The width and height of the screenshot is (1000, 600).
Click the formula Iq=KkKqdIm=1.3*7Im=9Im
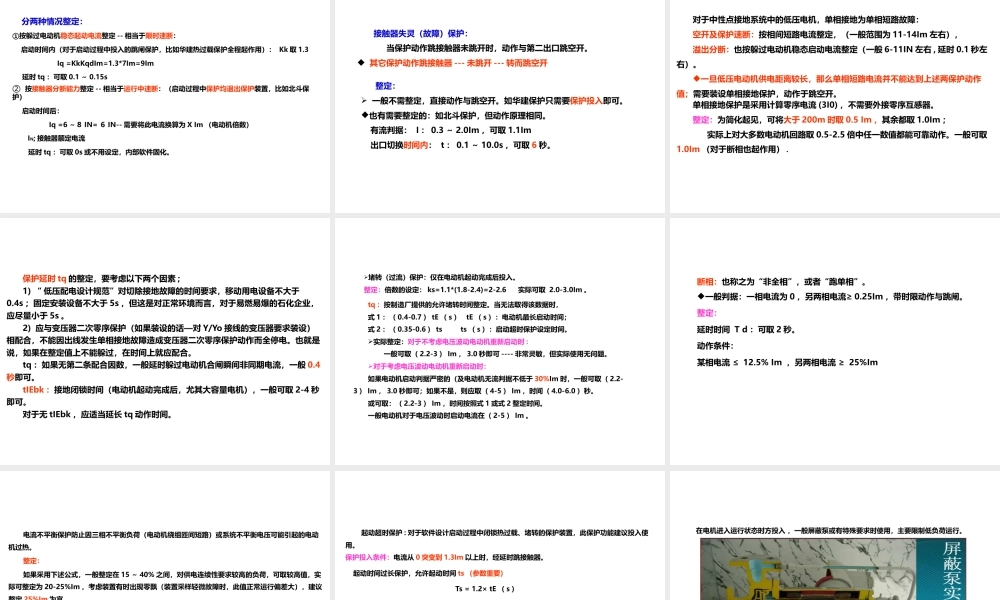[105, 63]
